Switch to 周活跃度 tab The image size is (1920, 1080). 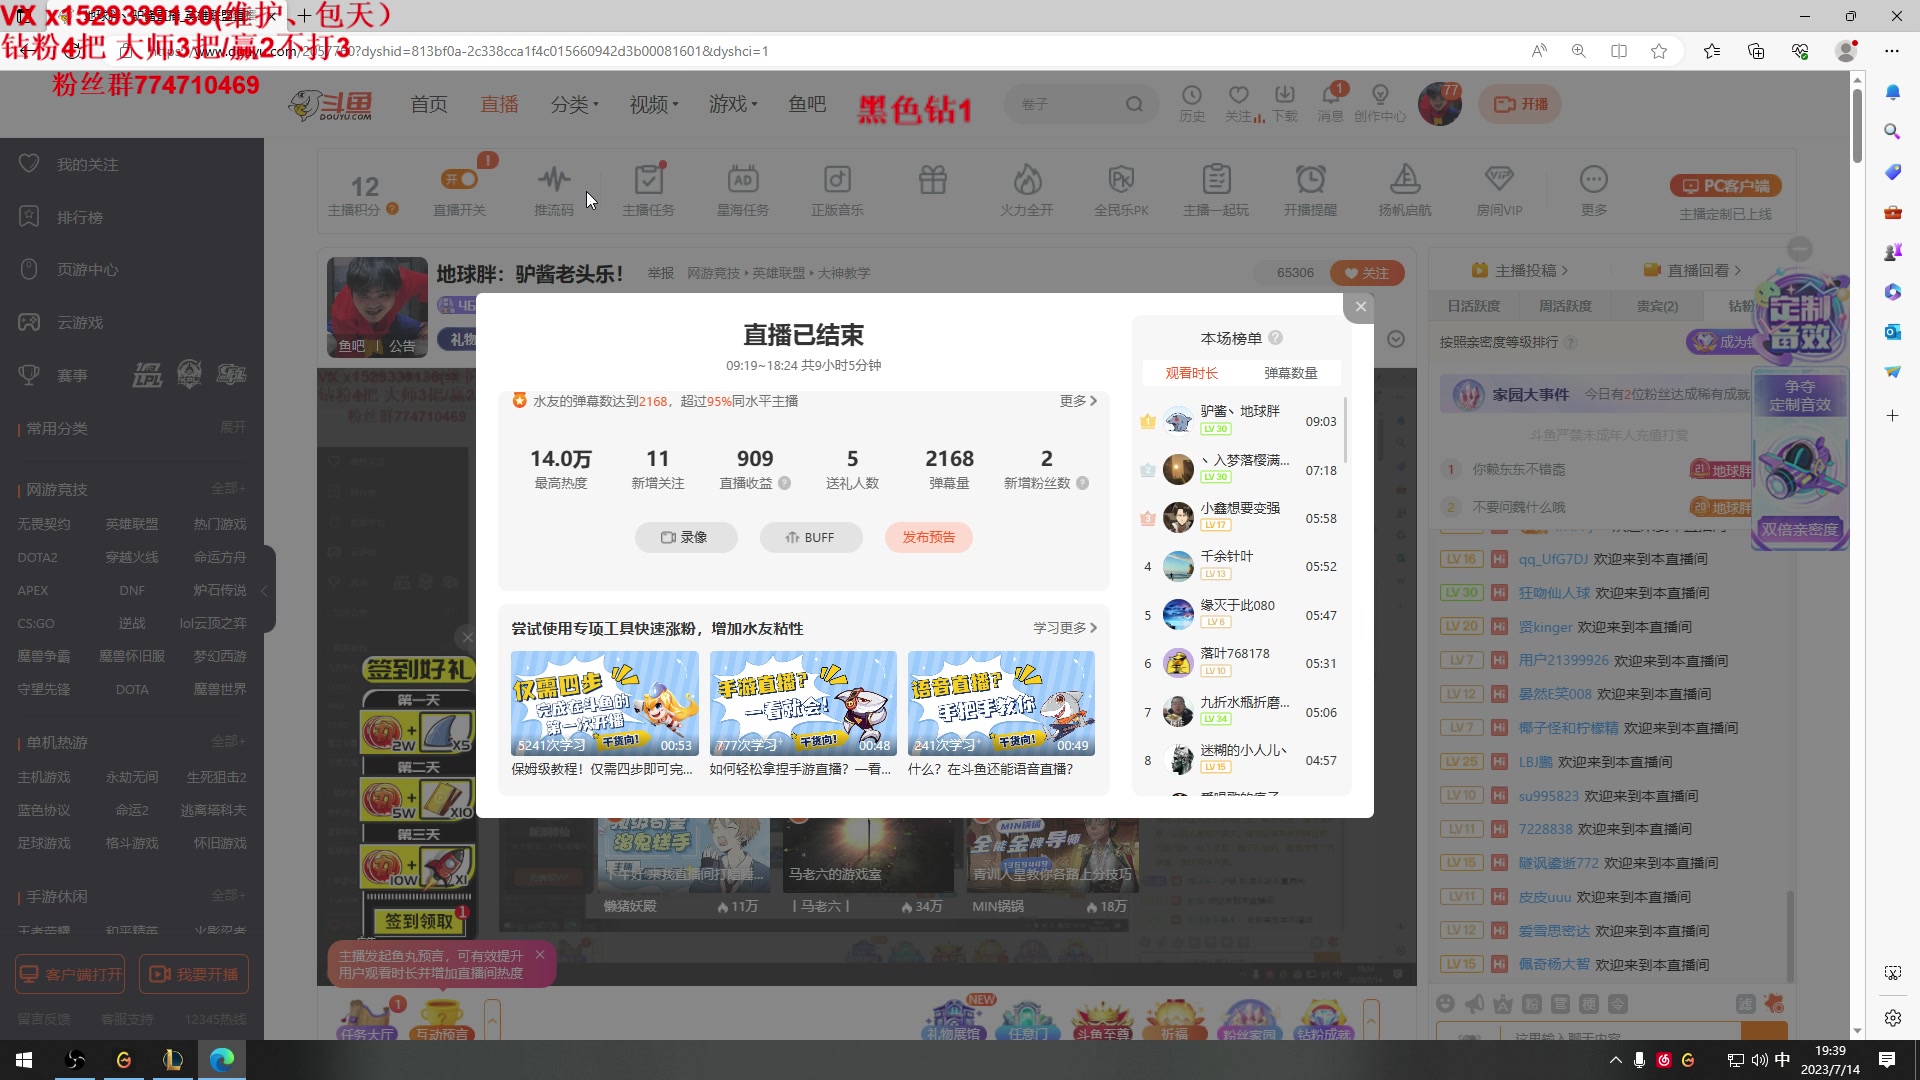coord(1565,306)
